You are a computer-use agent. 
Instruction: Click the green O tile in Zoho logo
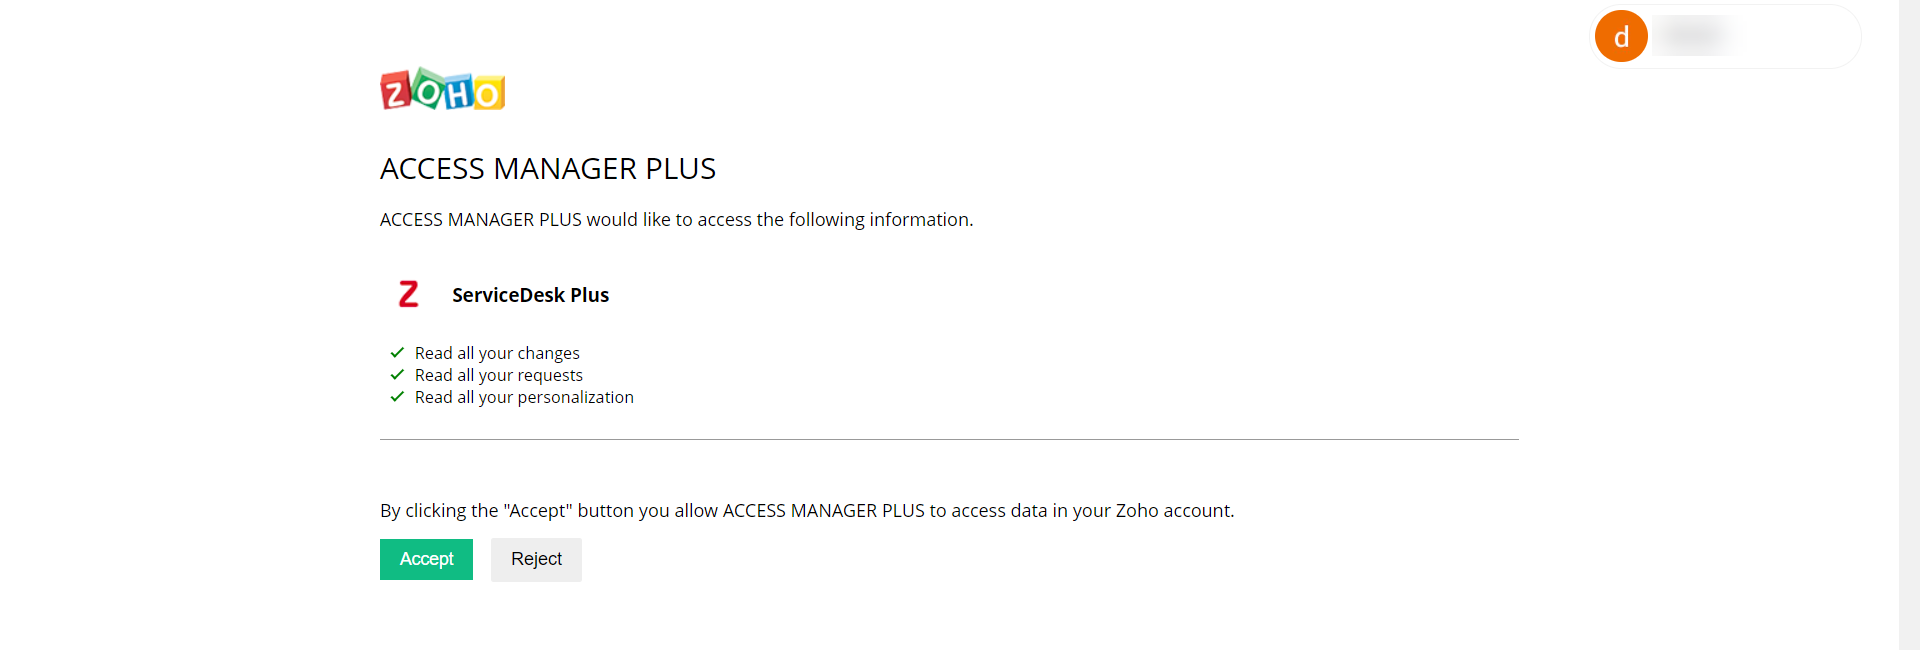pyautogui.click(x=428, y=90)
